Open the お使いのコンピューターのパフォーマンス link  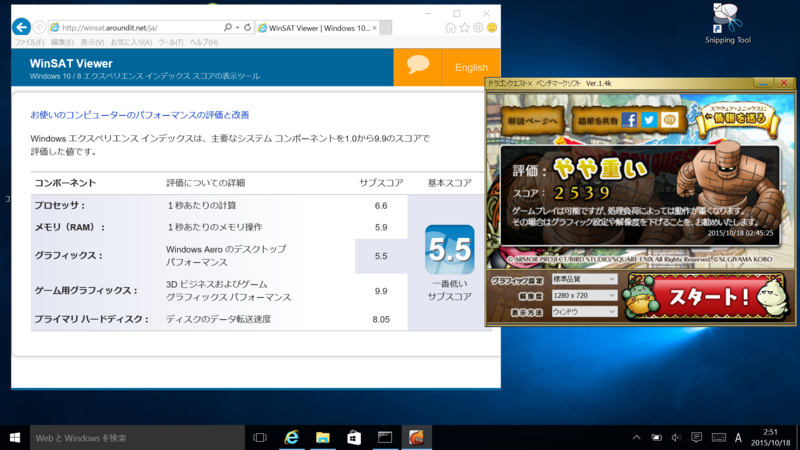click(x=140, y=115)
